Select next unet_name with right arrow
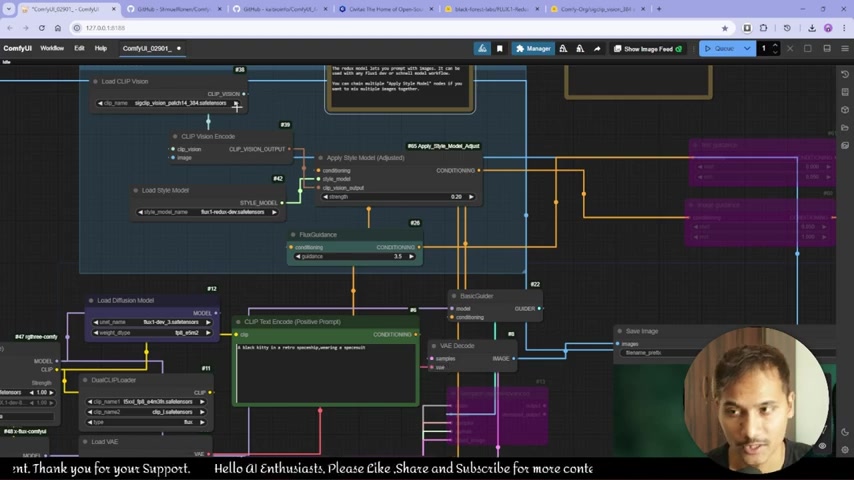The image size is (854, 480). [208, 323]
